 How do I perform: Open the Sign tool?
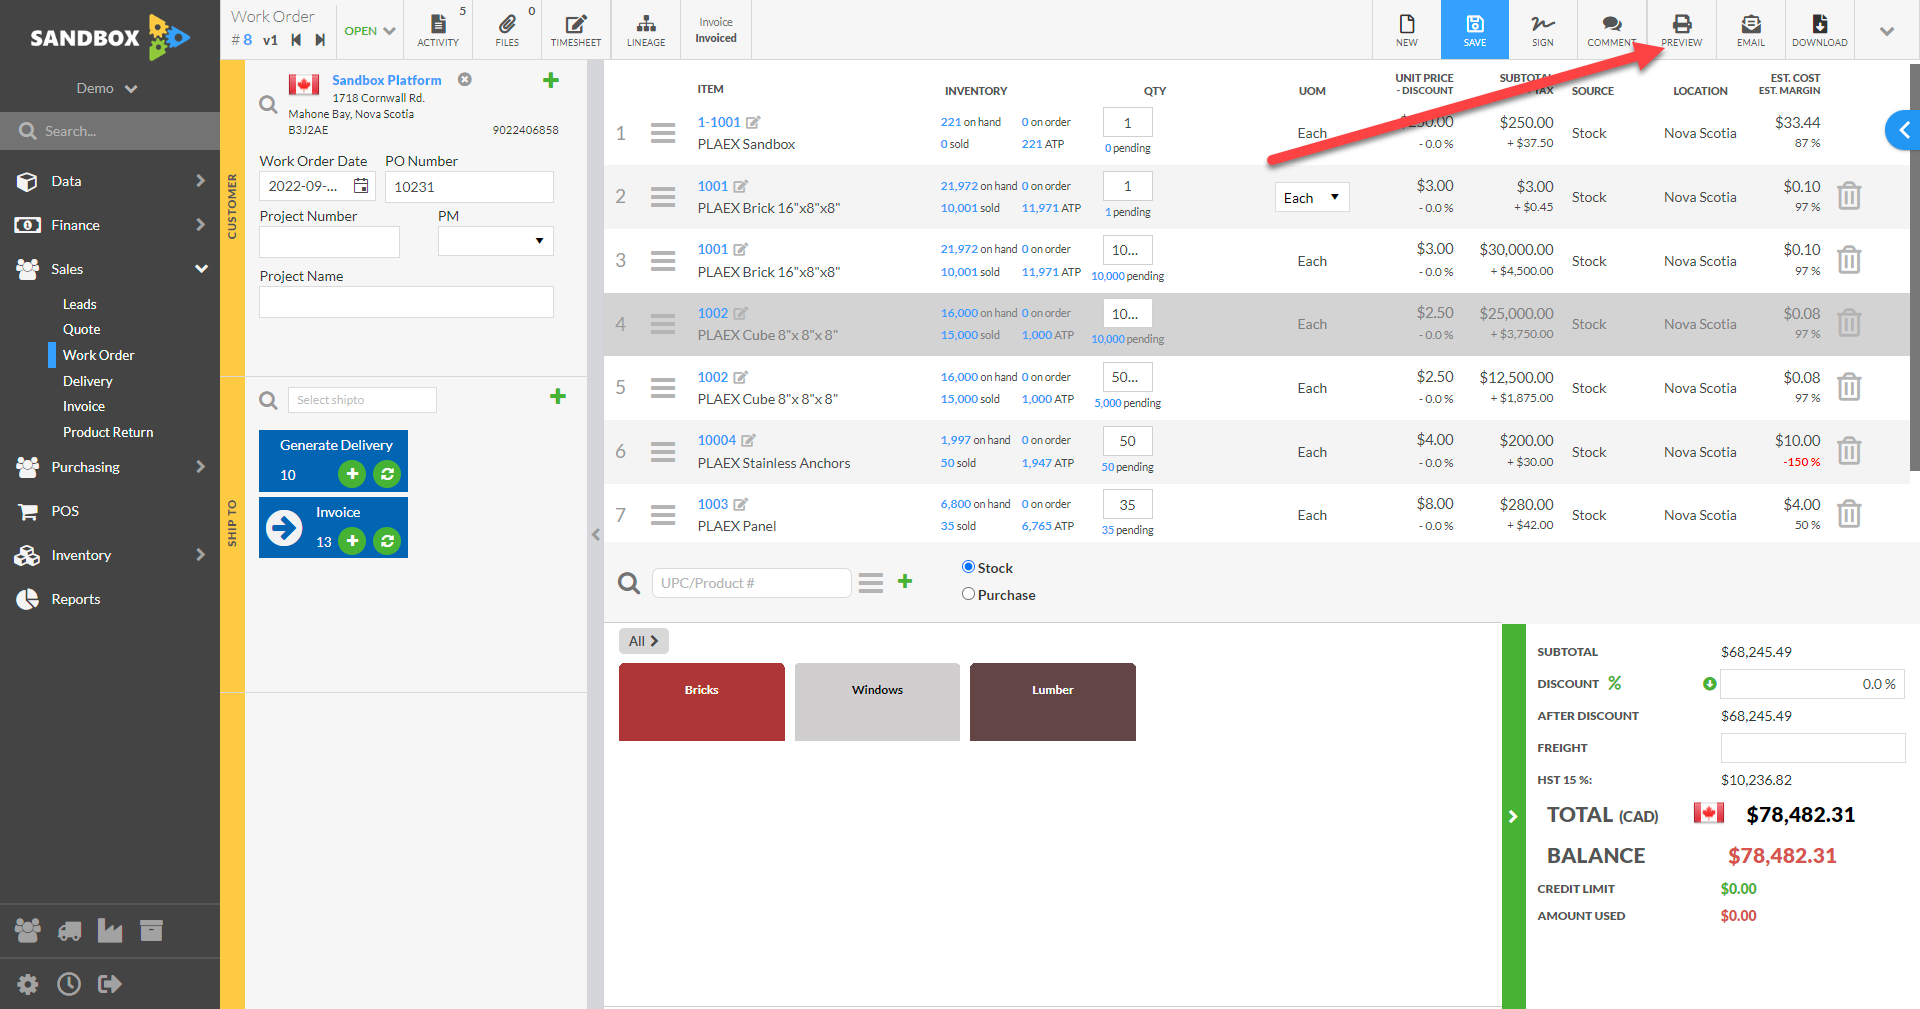[1543, 29]
